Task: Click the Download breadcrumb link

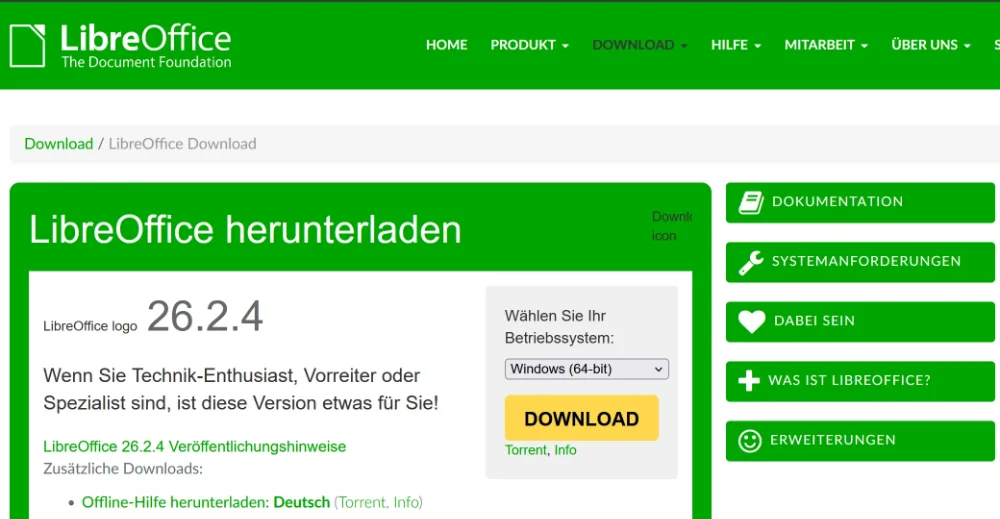Action: [59, 144]
